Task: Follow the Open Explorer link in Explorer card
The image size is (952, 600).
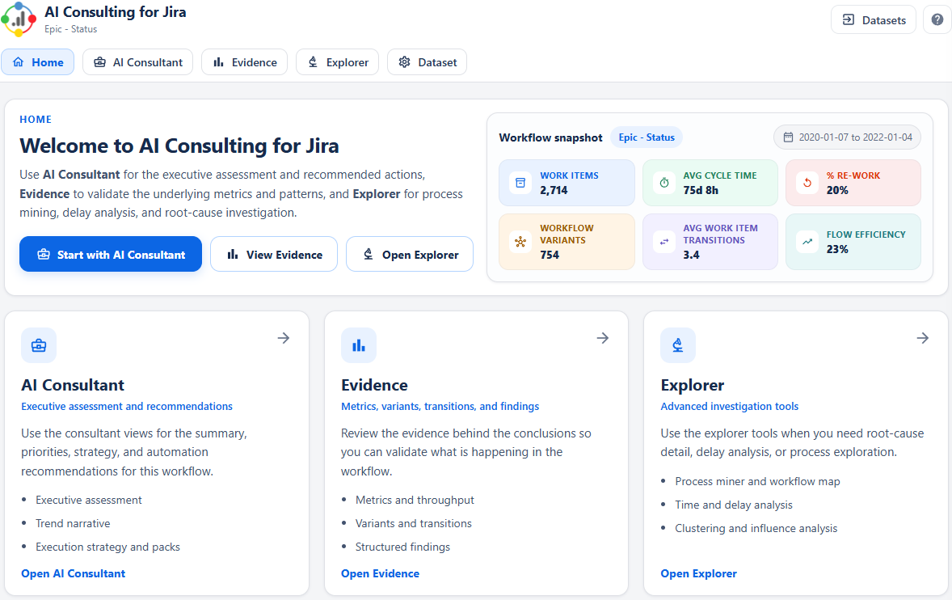Action: [699, 573]
